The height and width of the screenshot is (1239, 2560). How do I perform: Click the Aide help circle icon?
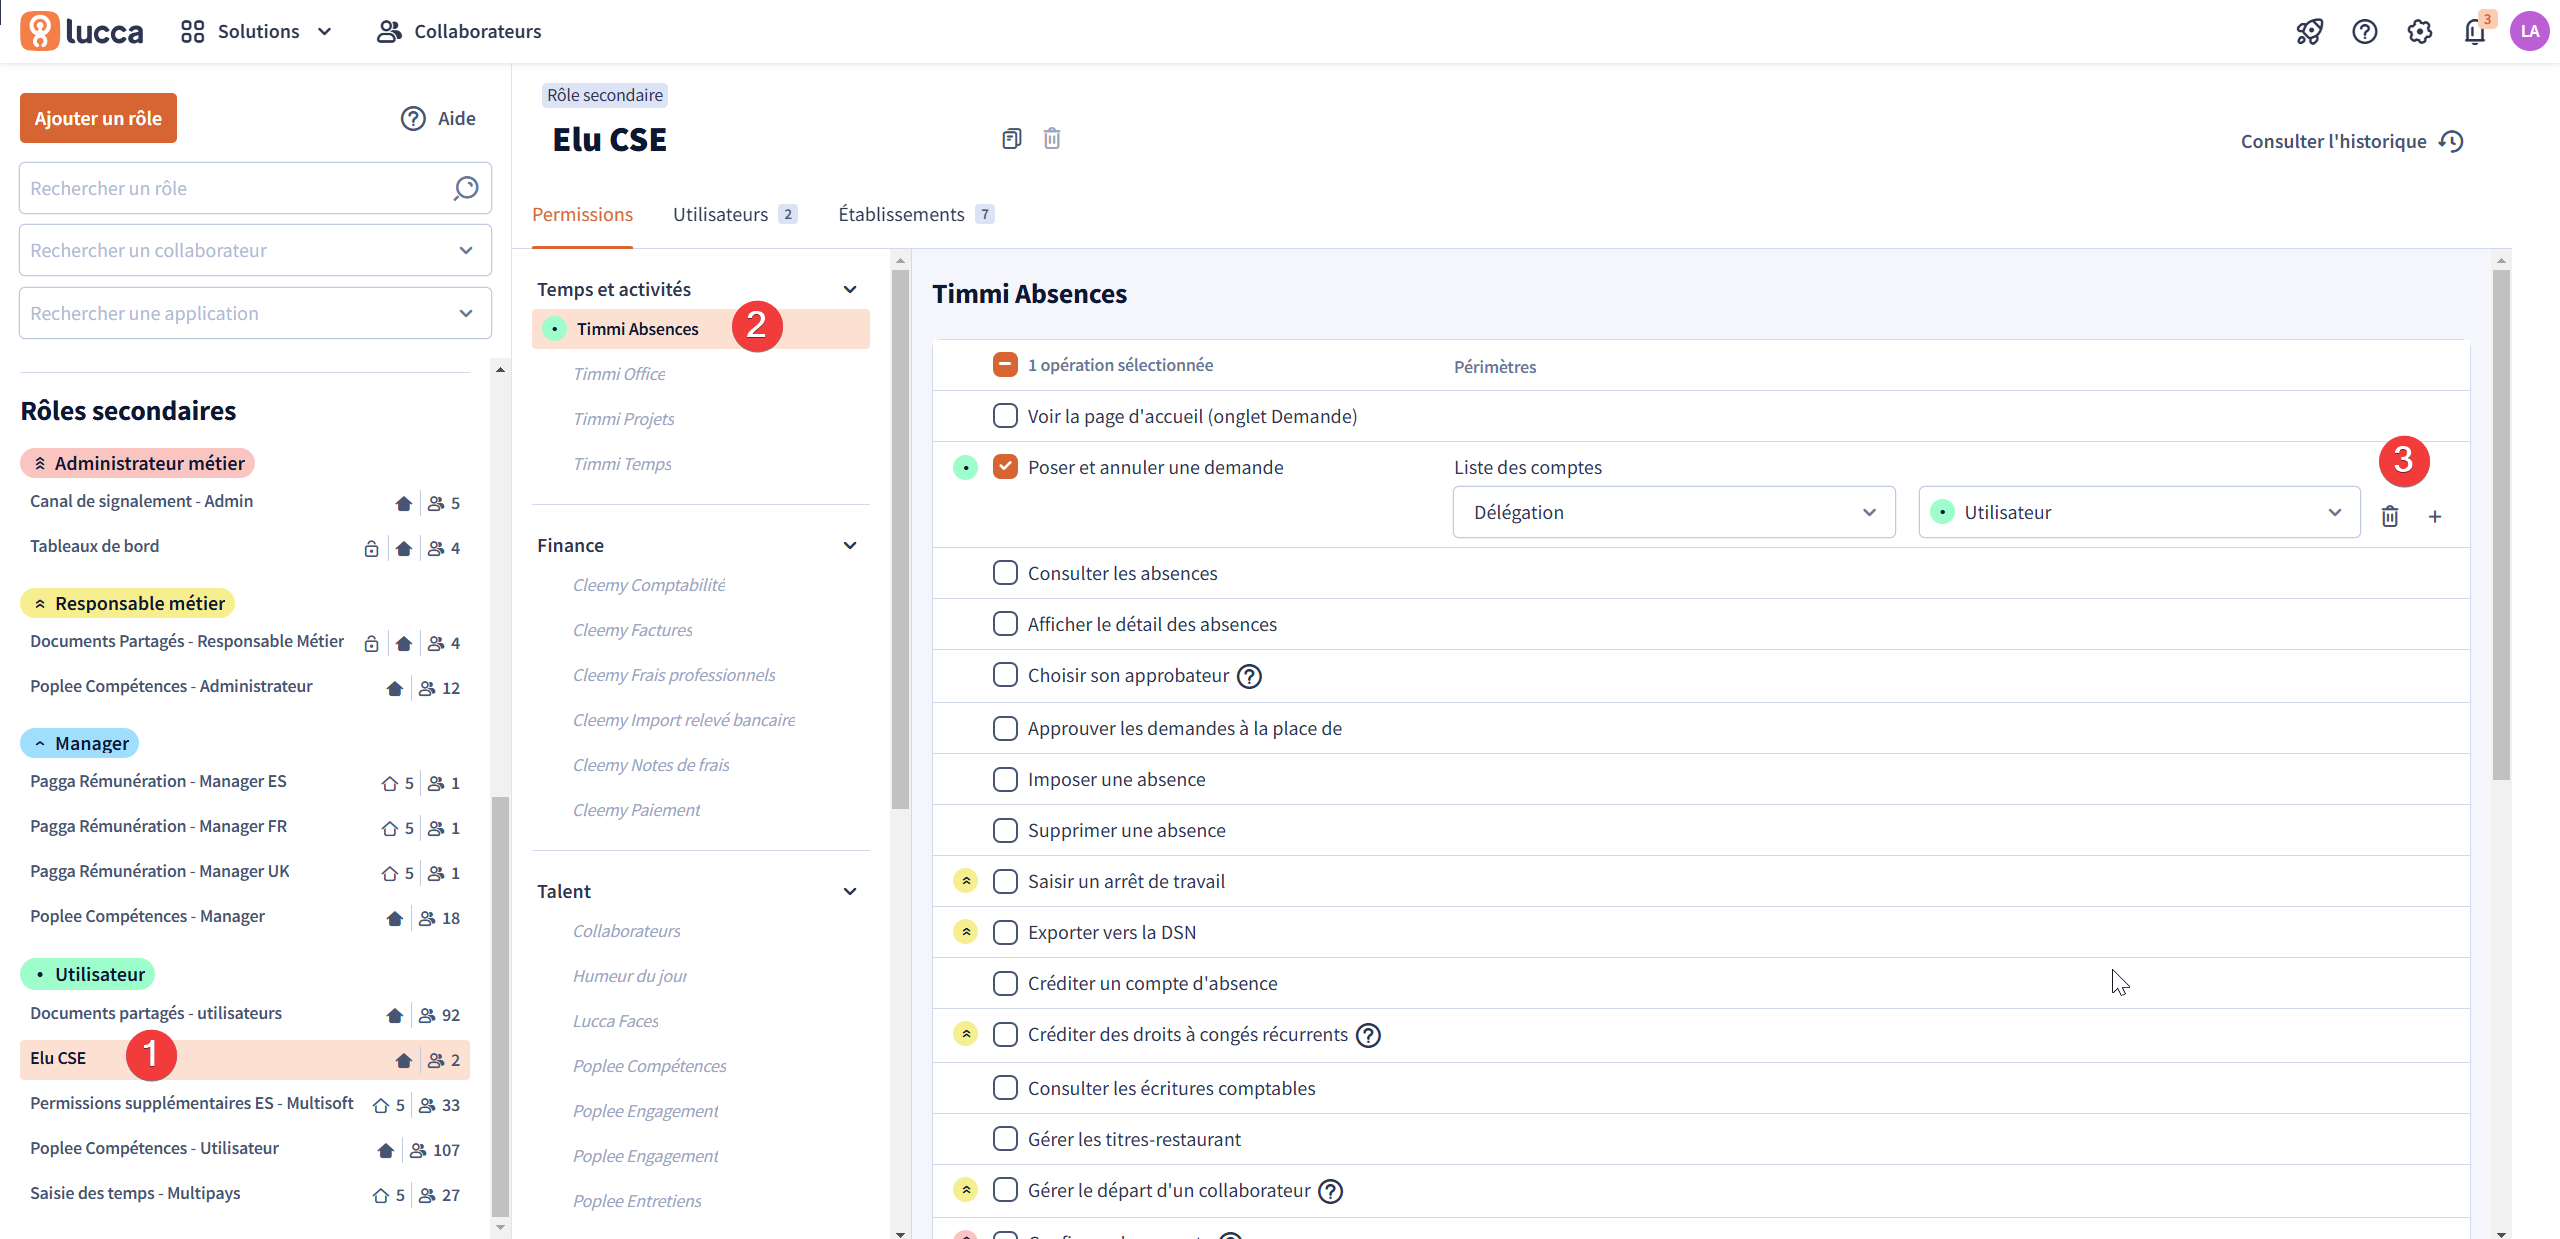click(x=413, y=118)
